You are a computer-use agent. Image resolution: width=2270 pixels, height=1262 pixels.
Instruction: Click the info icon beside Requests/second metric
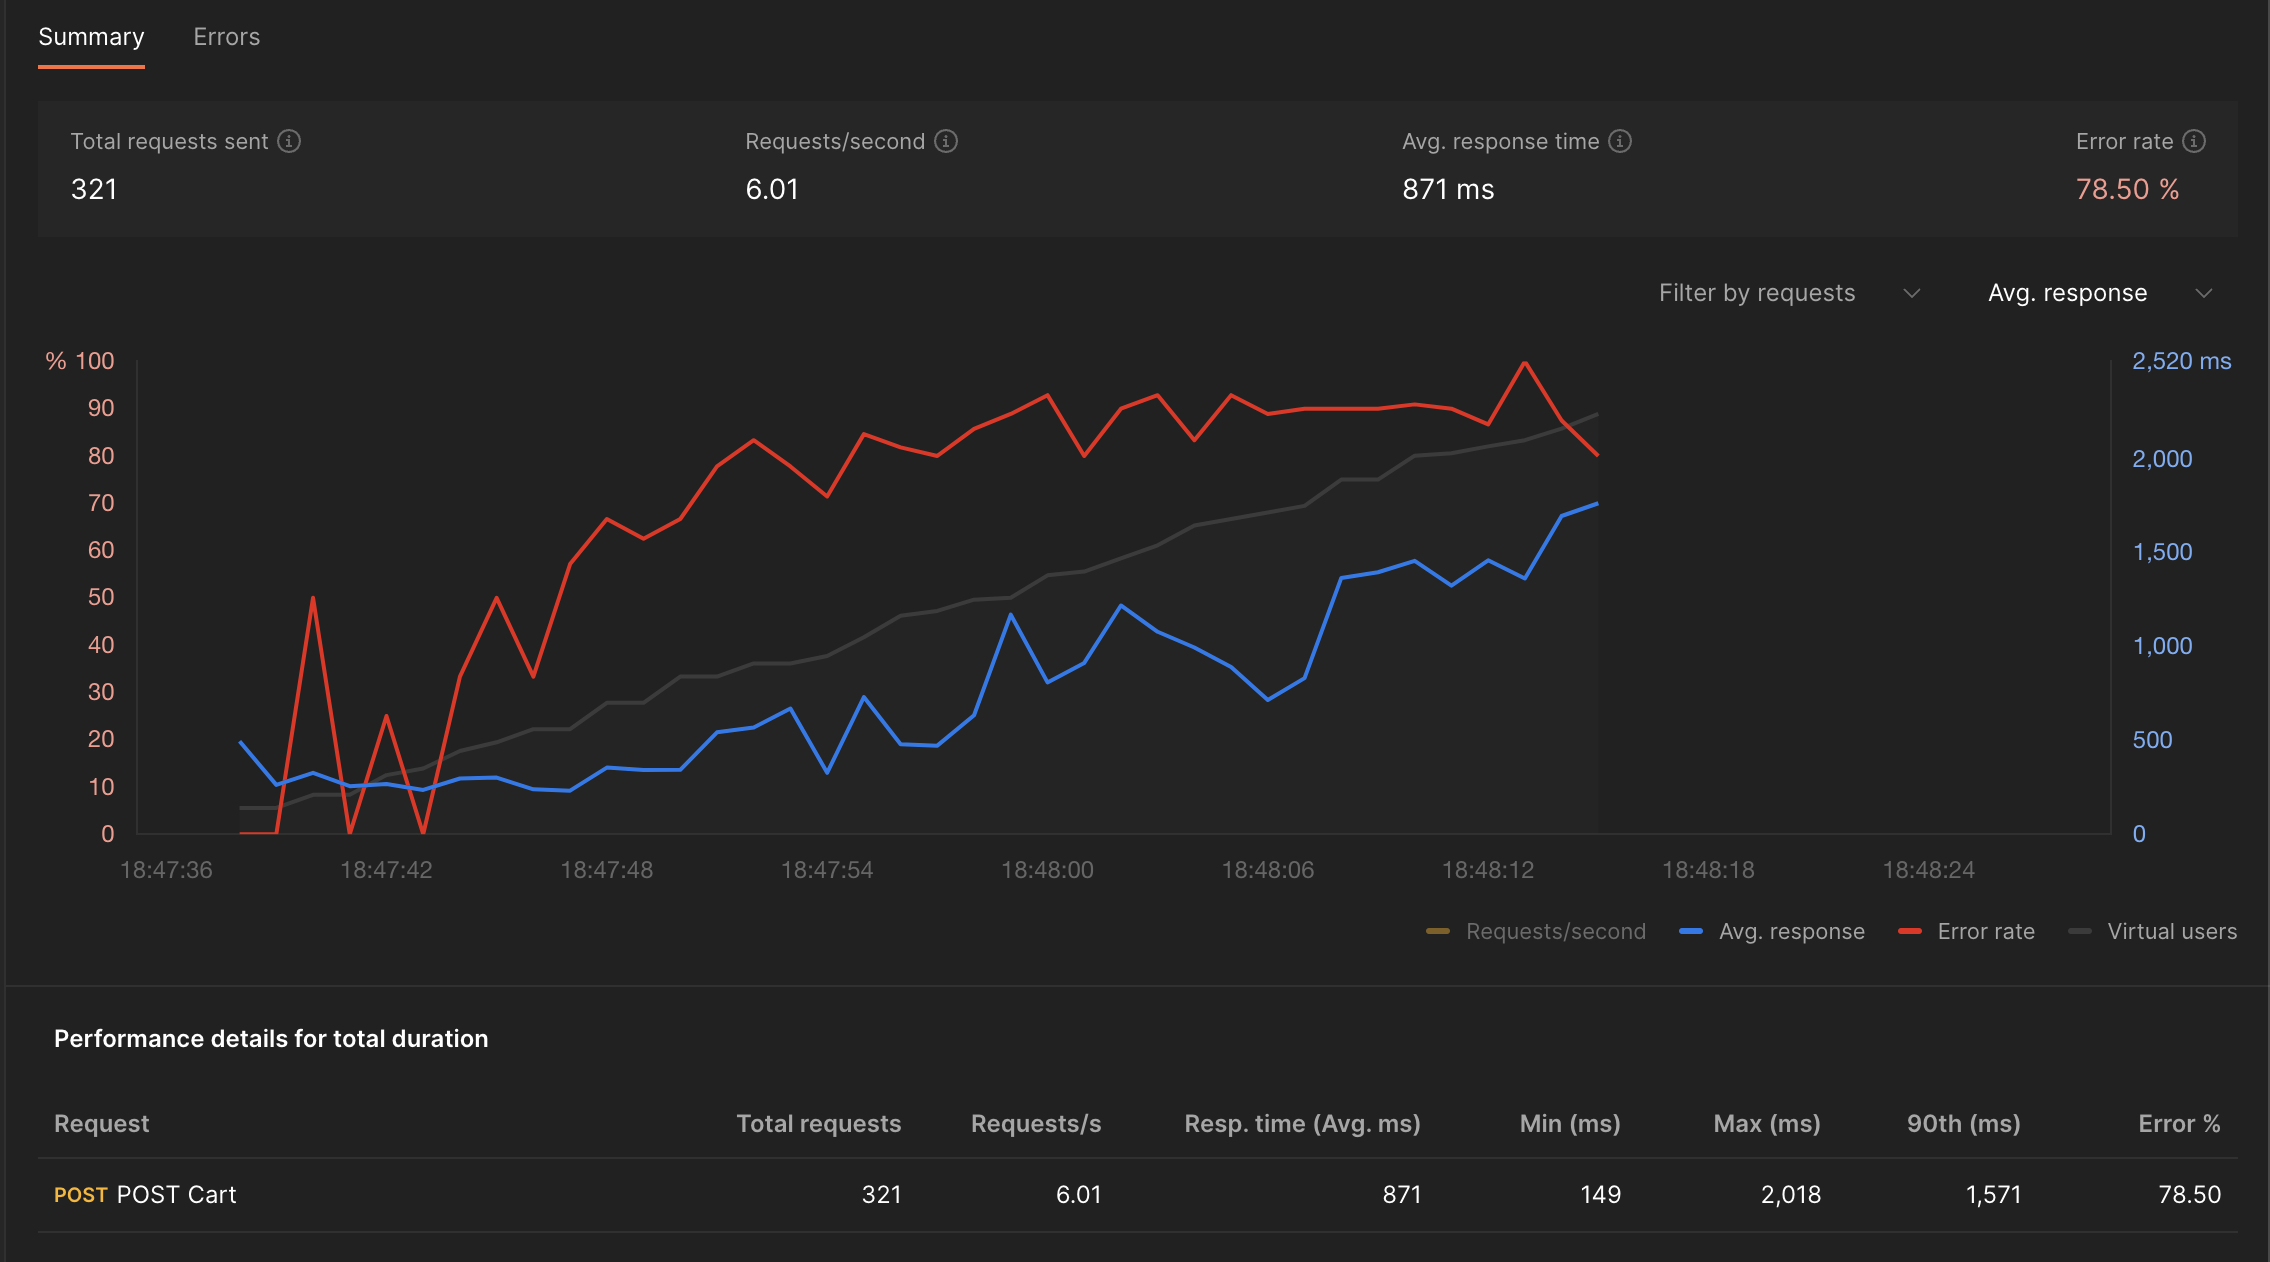(x=944, y=142)
